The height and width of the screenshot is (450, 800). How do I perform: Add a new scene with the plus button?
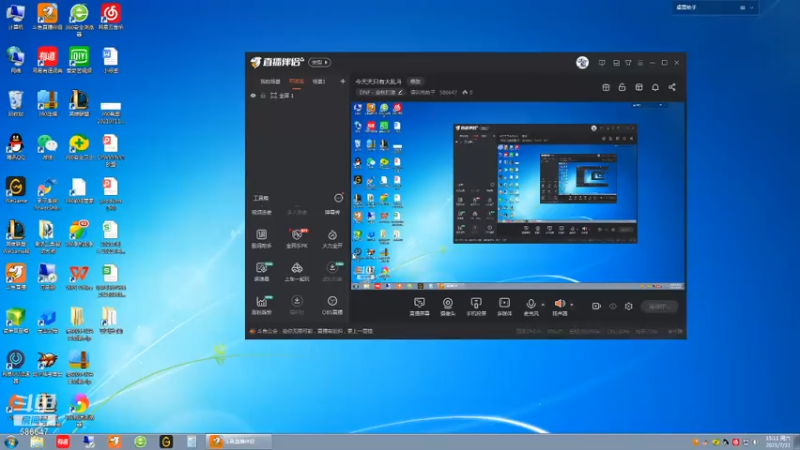point(343,81)
